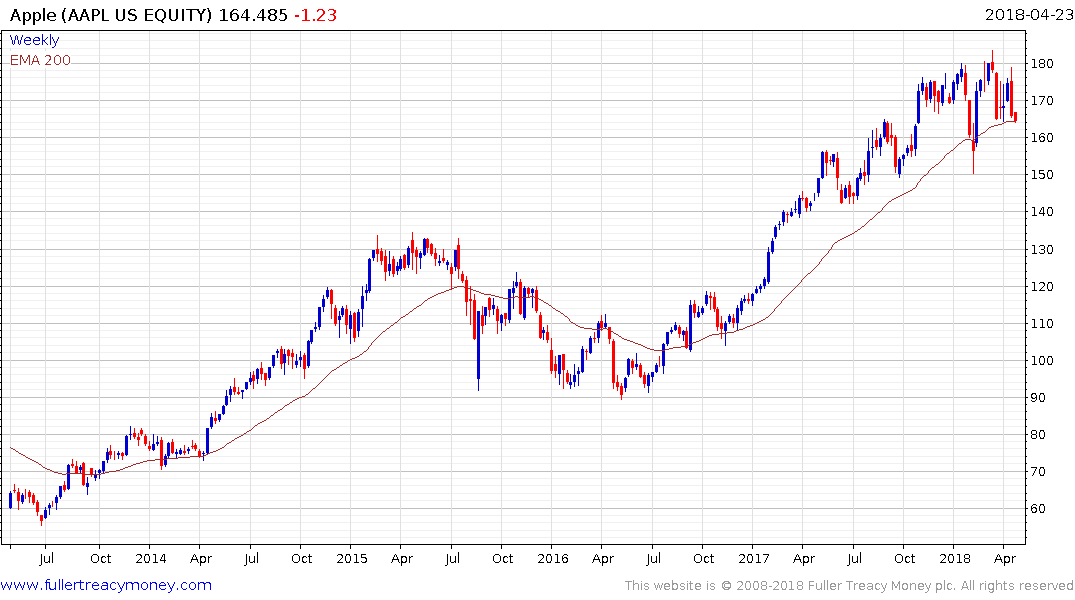Image resolution: width=1075 pixels, height=600 pixels.
Task: Click the 2015 time axis label
Action: (352, 558)
